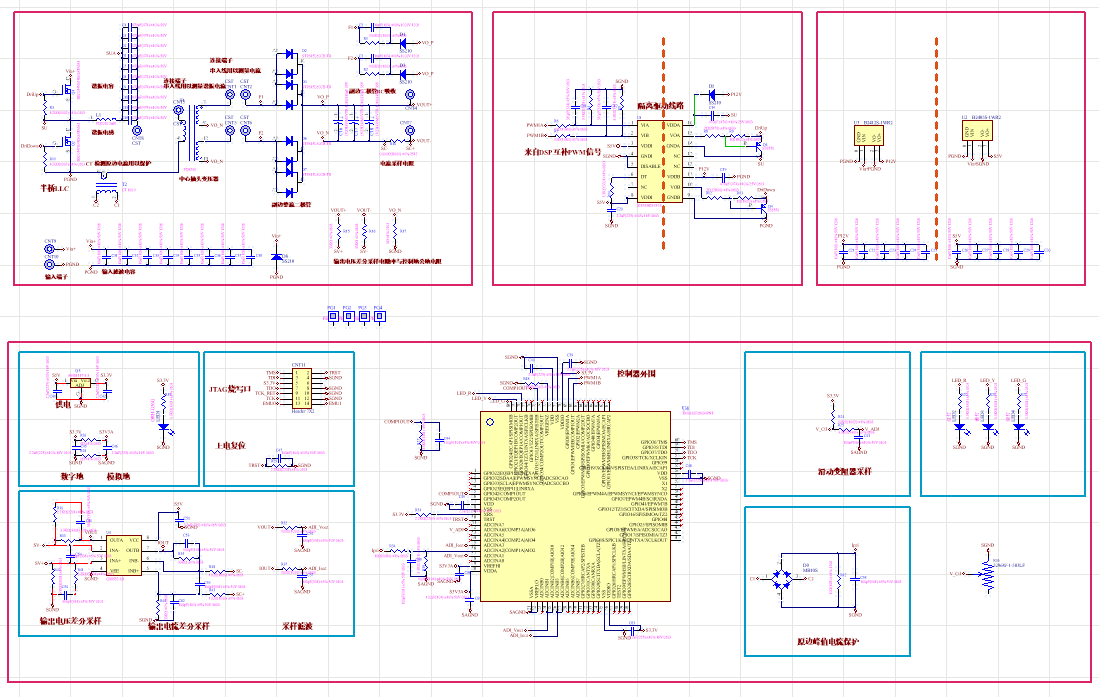Select the dual op-amp chip with OUTA and VCC
Image resolution: width=1100 pixels, height=697 pixels.
click(123, 555)
